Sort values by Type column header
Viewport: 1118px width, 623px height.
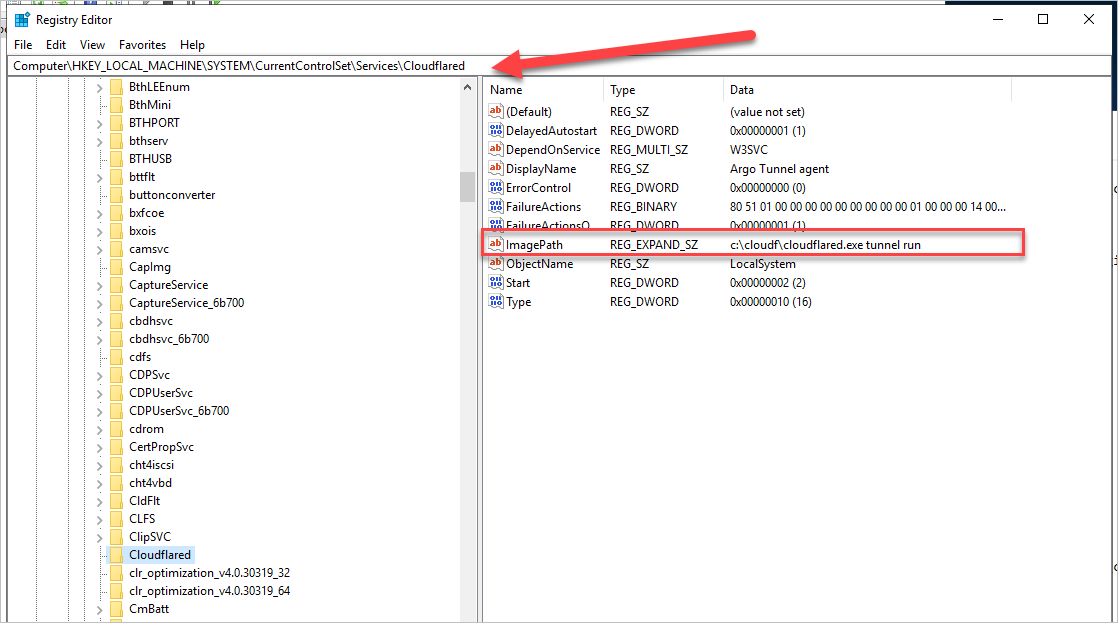663,90
